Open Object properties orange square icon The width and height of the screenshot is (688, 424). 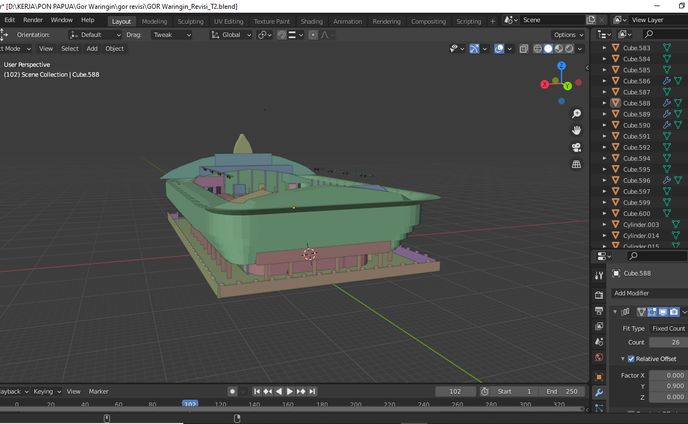click(599, 377)
